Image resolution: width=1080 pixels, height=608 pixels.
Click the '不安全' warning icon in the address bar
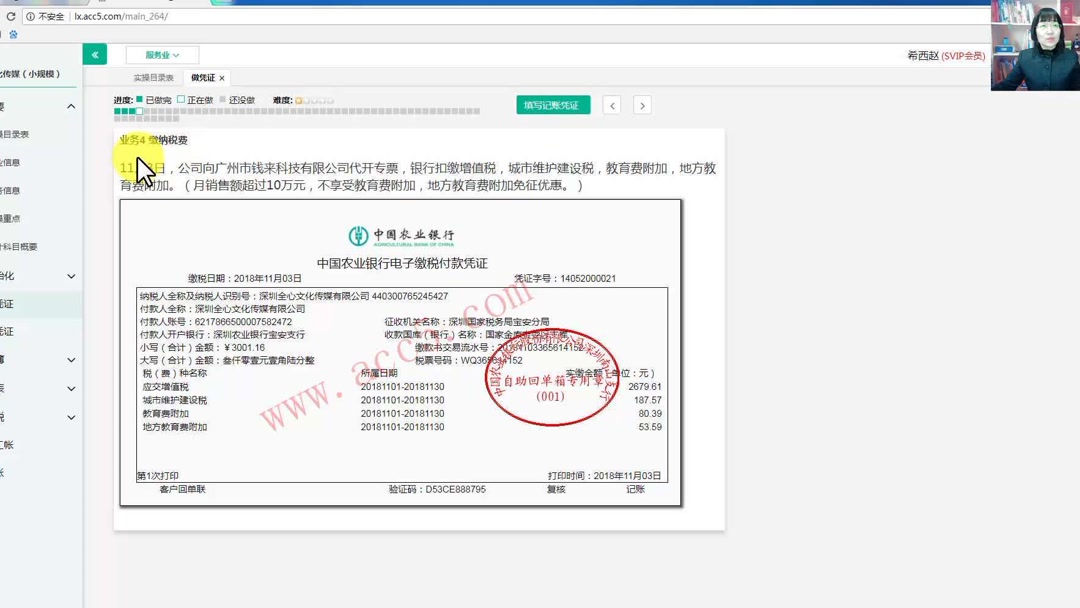click(31, 16)
